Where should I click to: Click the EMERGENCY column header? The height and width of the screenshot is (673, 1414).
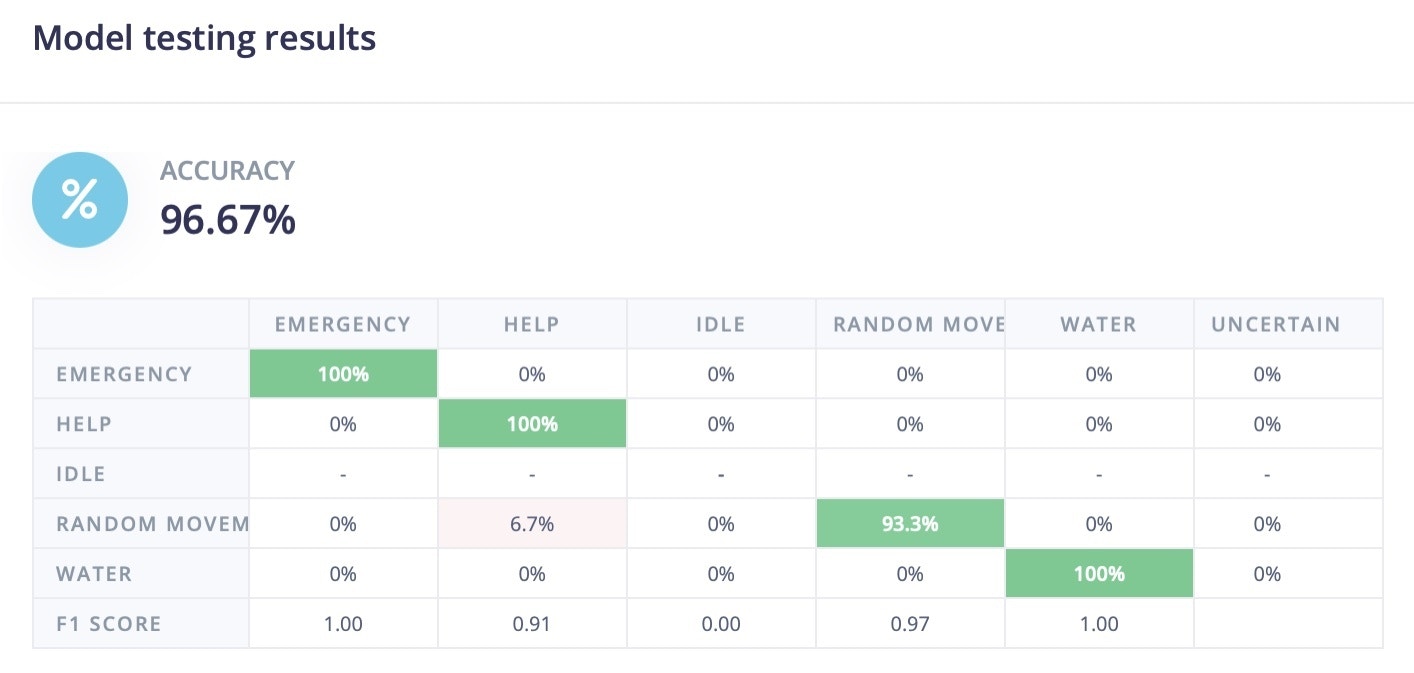point(343,324)
